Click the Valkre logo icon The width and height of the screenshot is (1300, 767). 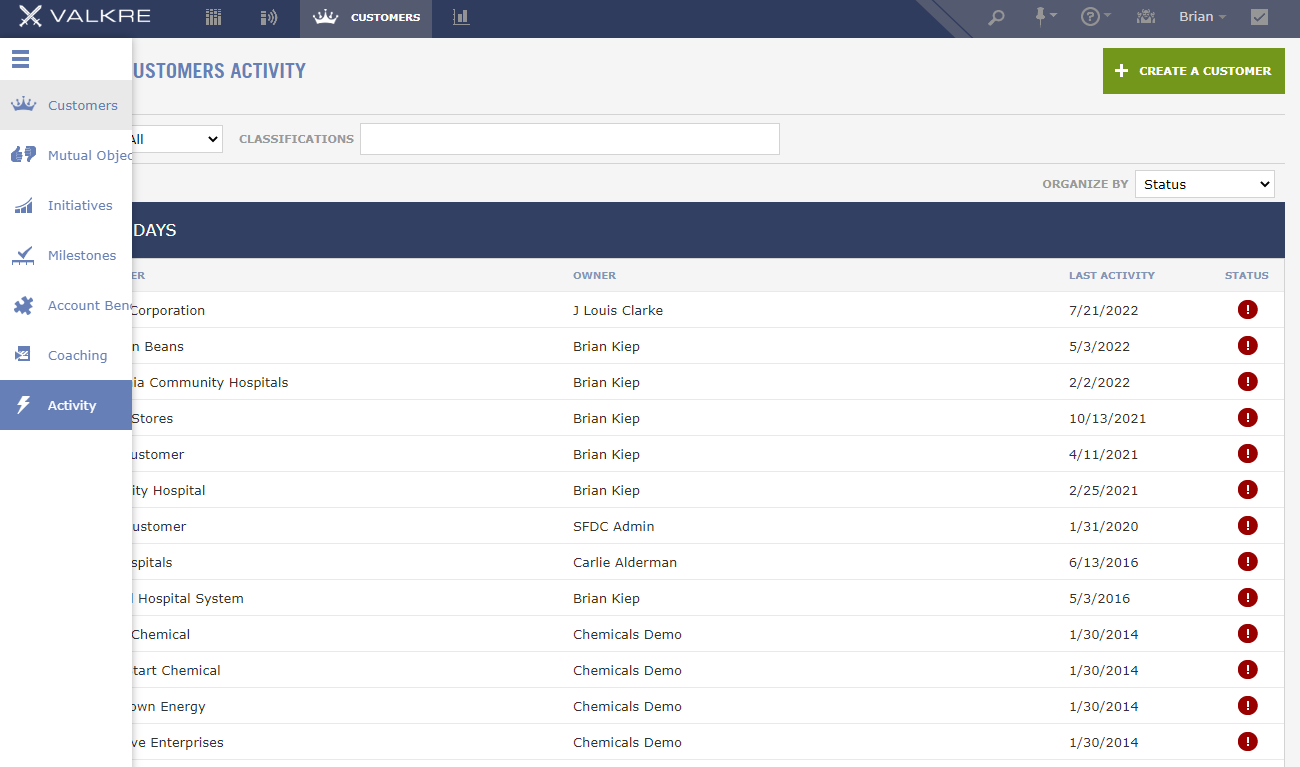pos(28,16)
